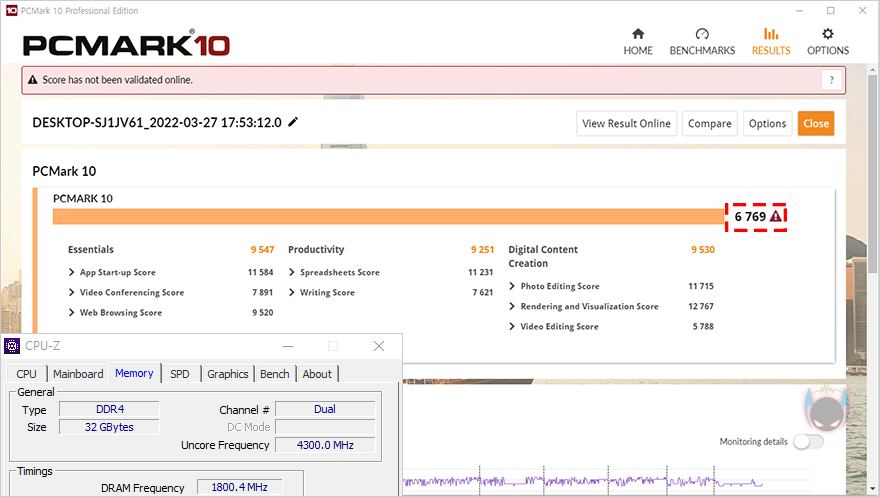This screenshot has width=880, height=497.
Task: Click Digital Content Creation score 9 530
Action: [703, 250]
